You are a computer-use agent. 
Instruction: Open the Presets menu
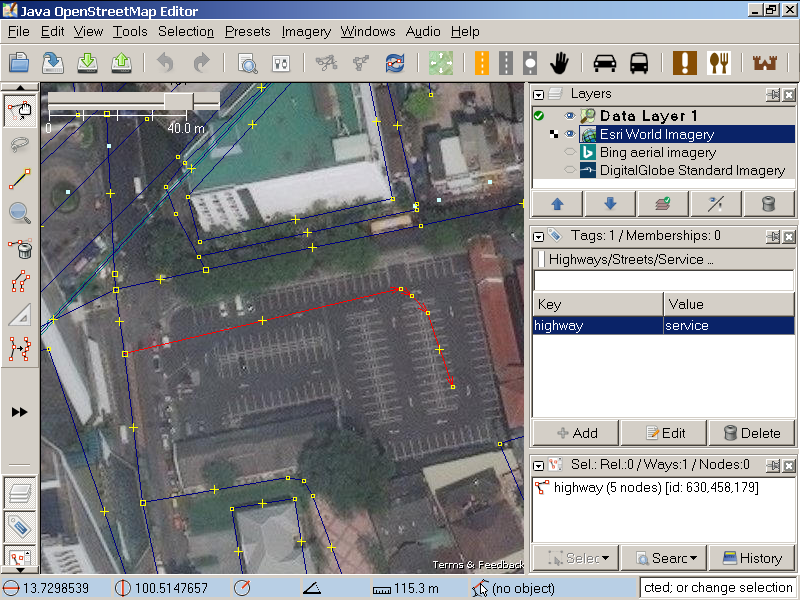pos(247,31)
